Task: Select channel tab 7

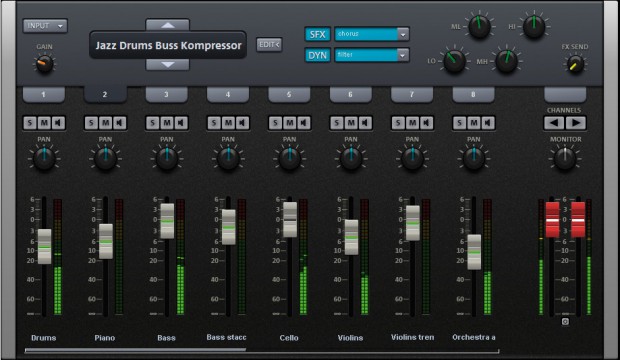Action: click(x=412, y=95)
